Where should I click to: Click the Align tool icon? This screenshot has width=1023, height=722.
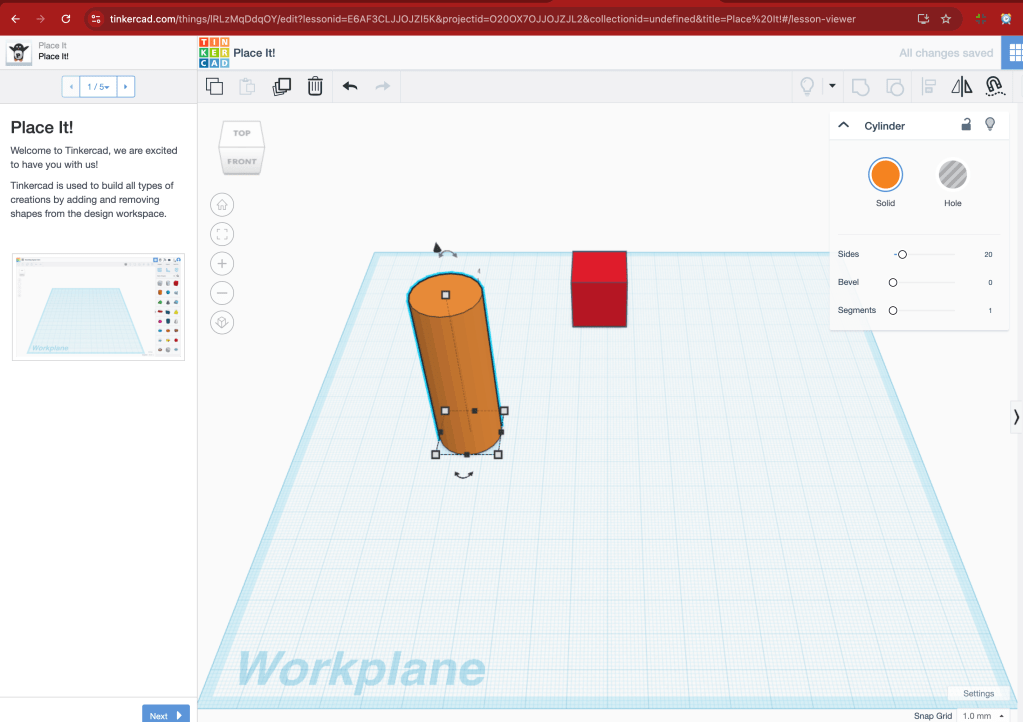(x=928, y=86)
